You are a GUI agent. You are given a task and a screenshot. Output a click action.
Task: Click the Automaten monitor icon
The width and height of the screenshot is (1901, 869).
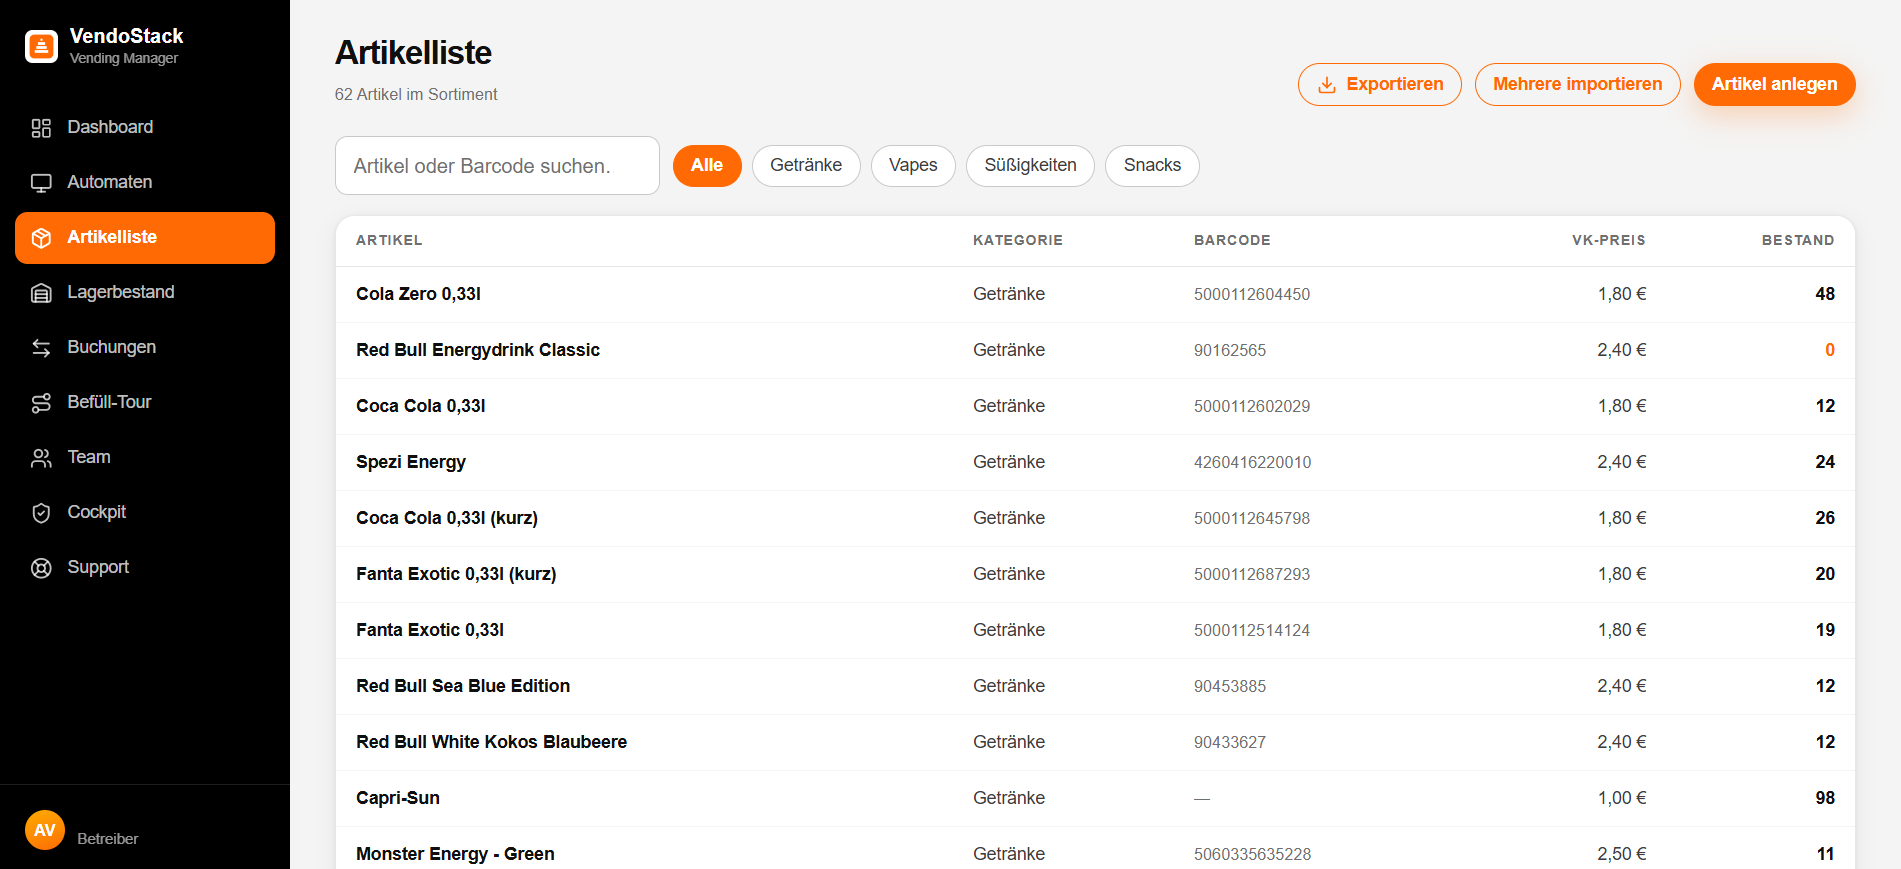pos(41,183)
